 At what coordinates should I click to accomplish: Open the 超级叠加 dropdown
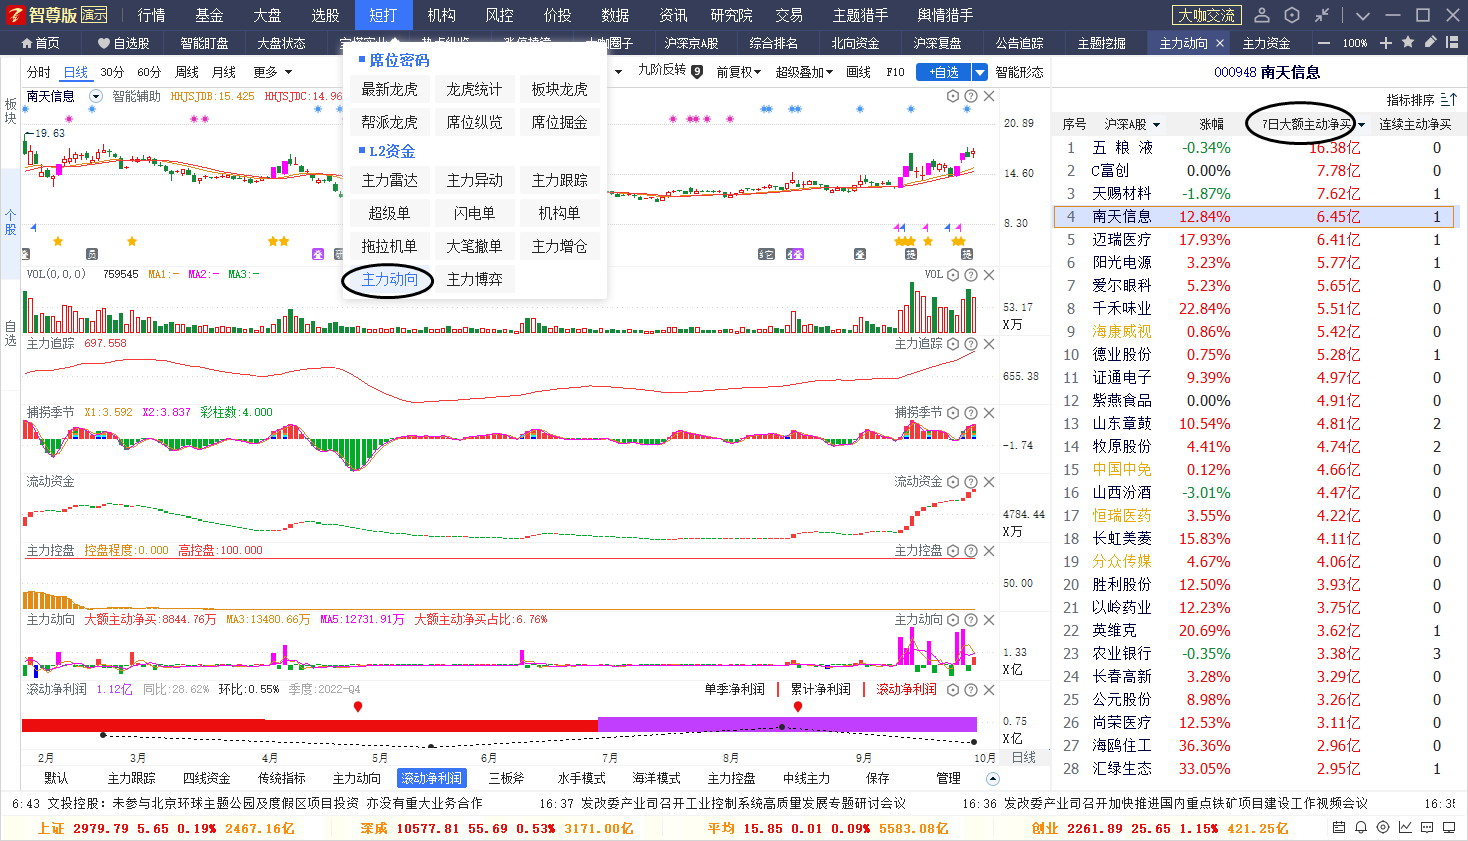pos(804,72)
